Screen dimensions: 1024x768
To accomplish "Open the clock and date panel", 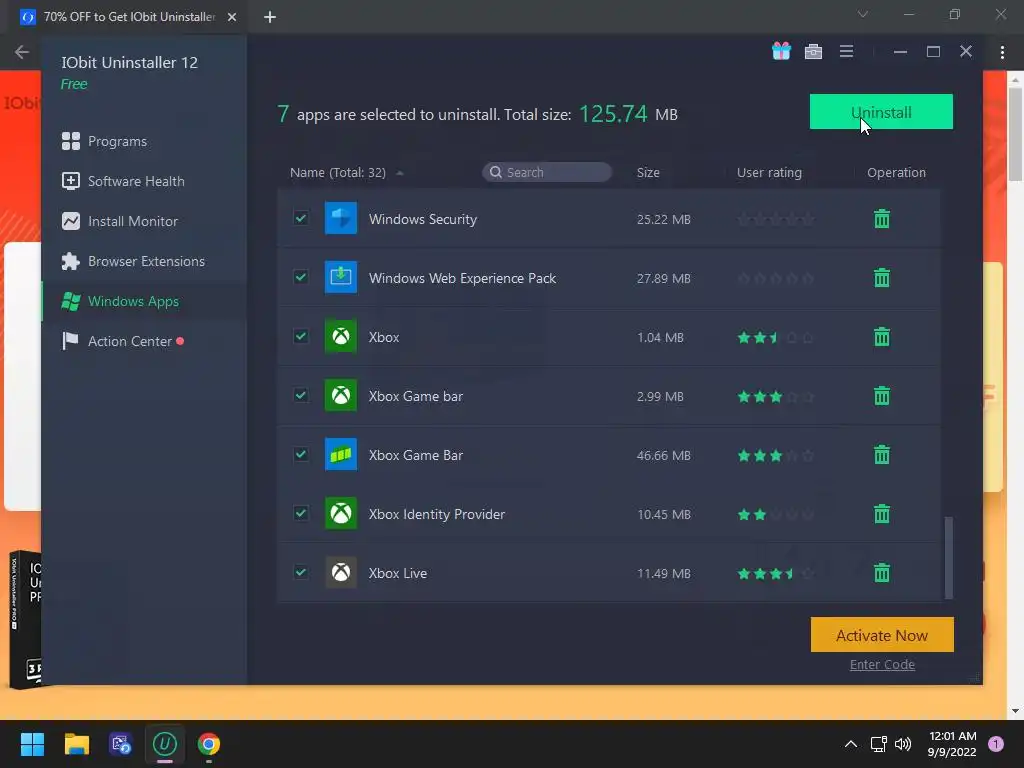I will [x=952, y=744].
